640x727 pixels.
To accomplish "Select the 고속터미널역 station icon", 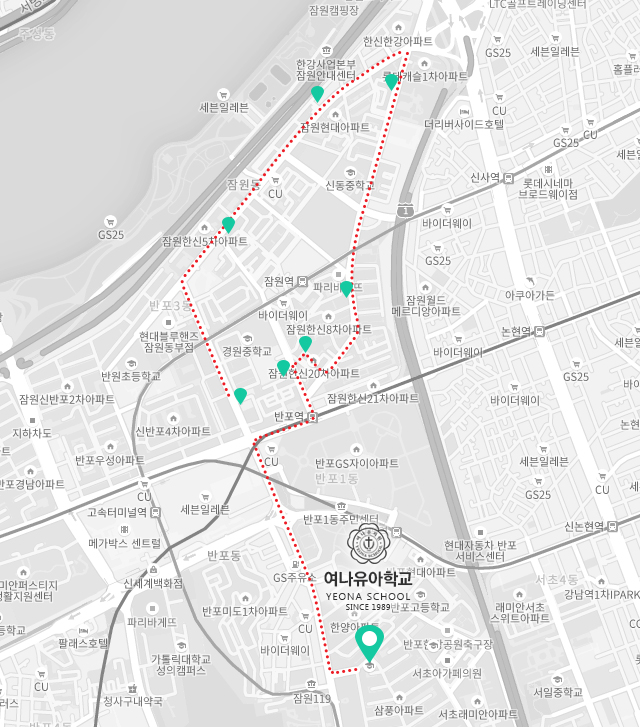I will 155,512.
